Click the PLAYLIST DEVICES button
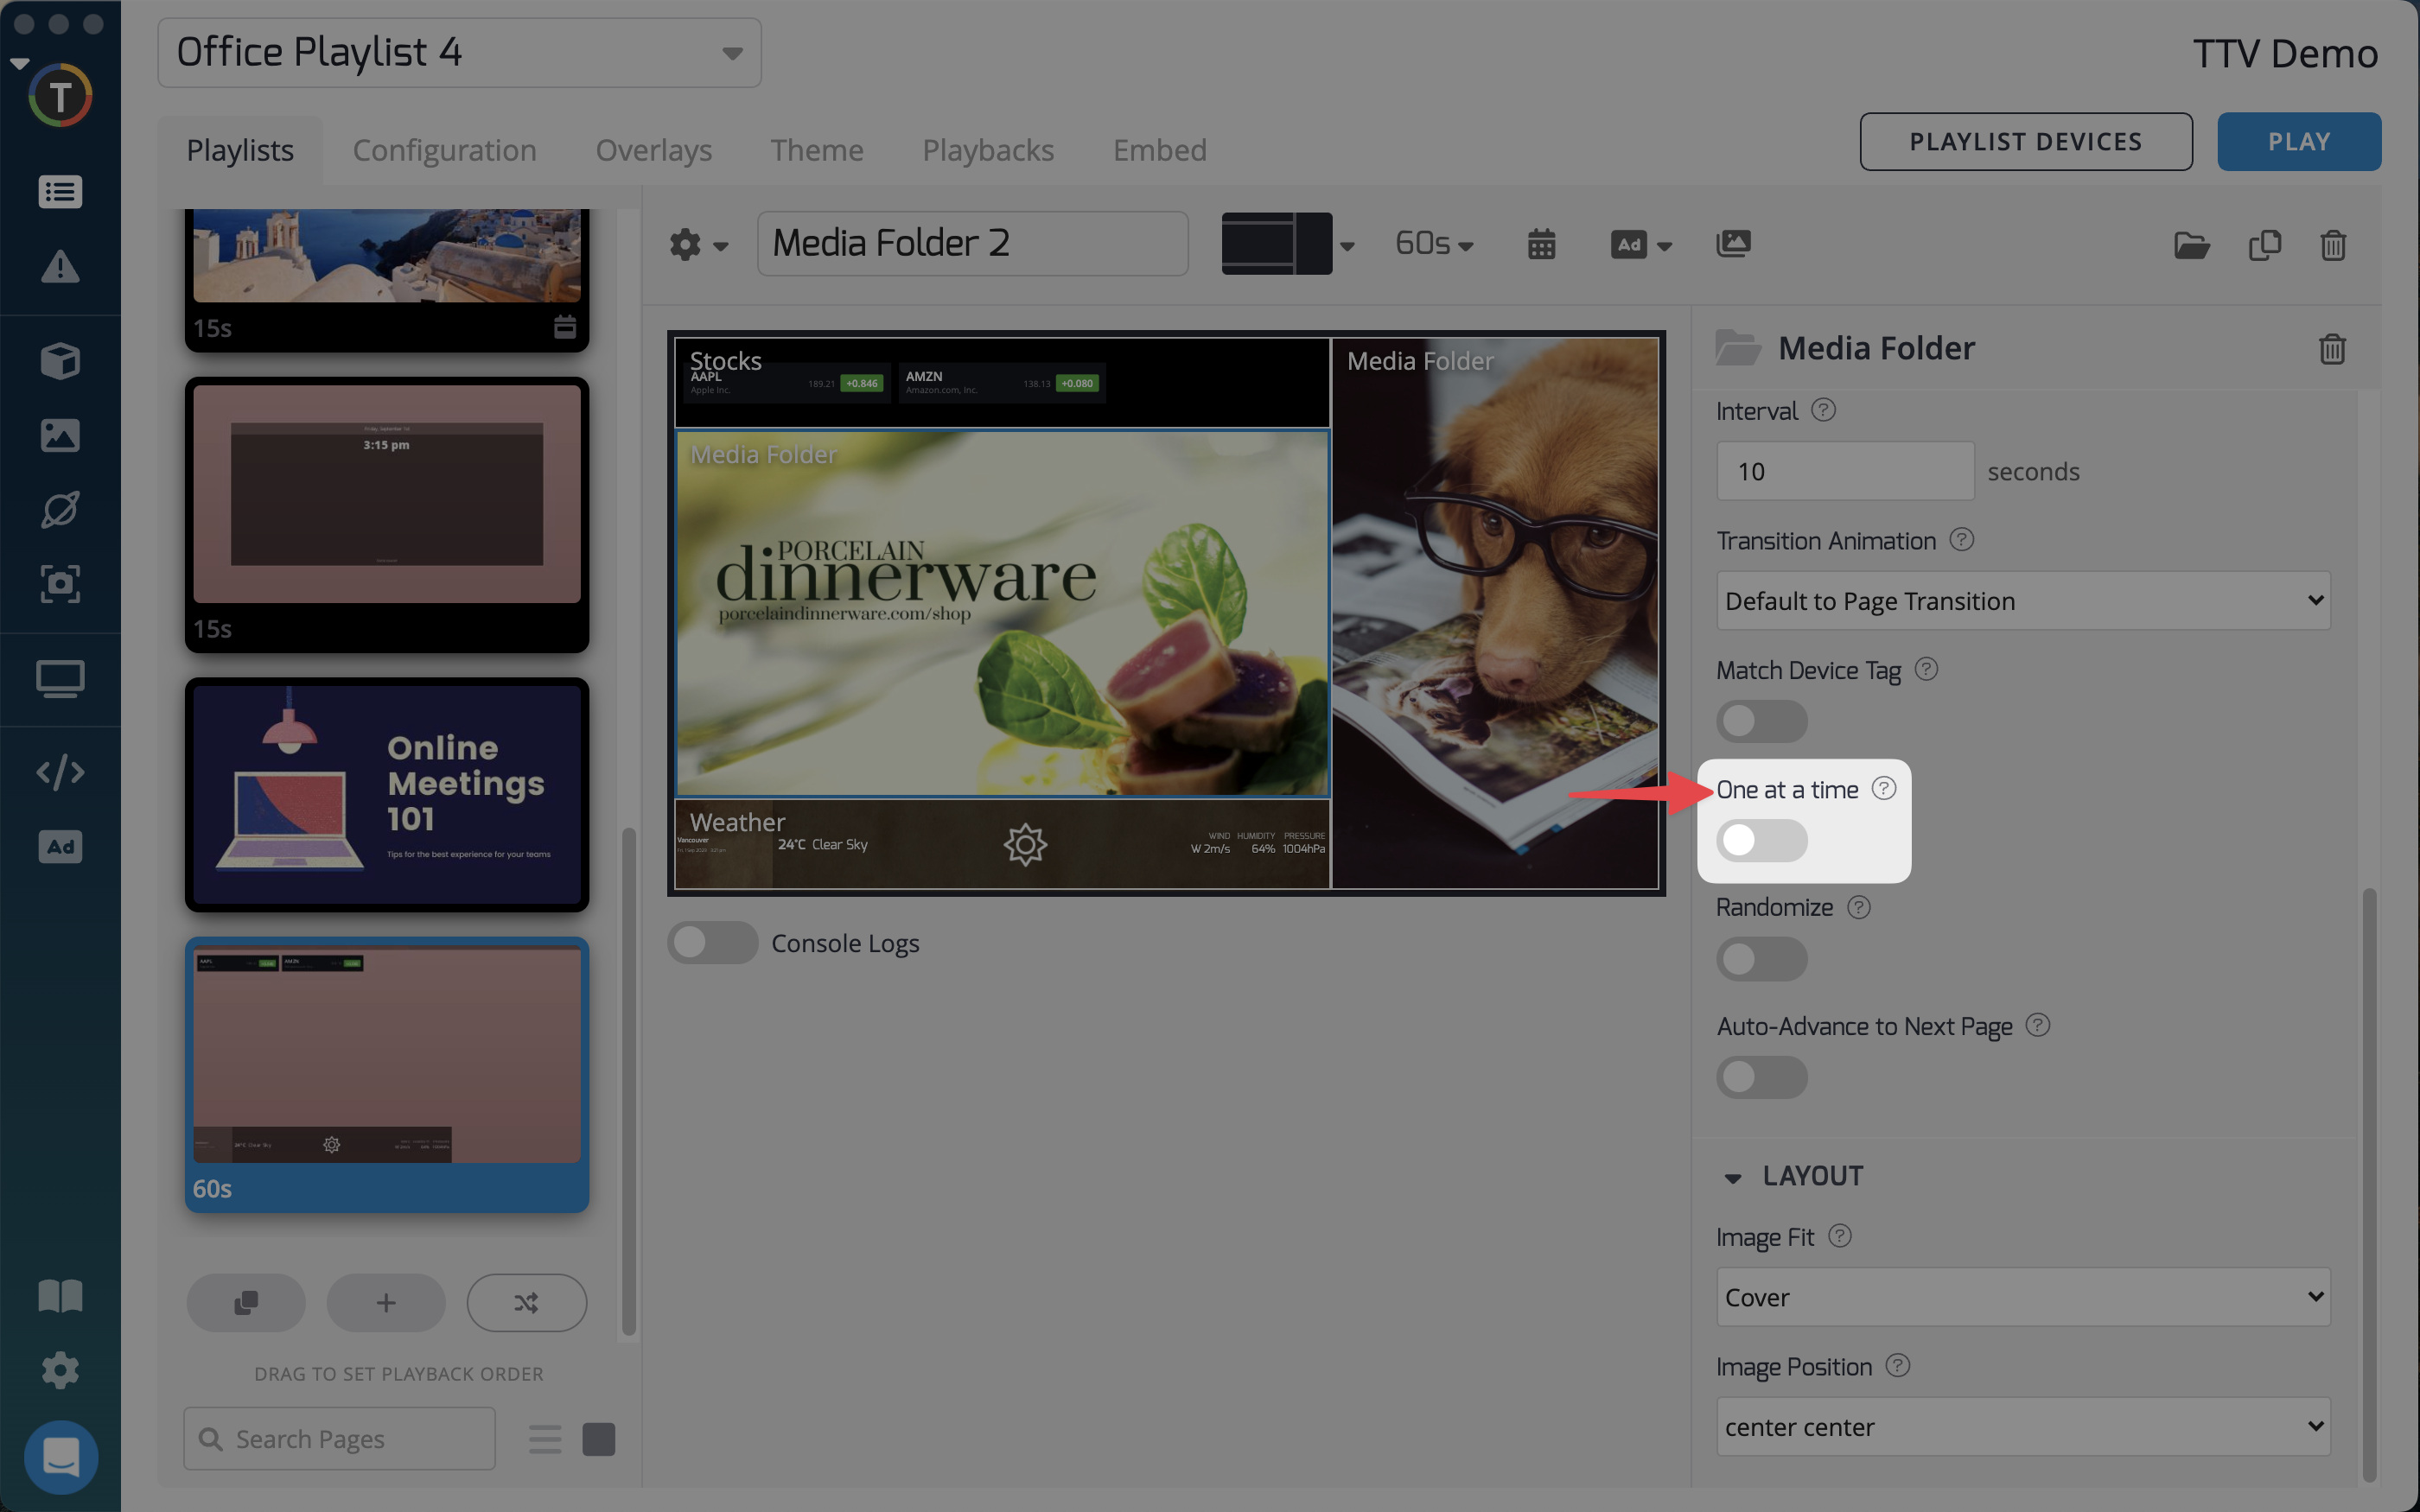This screenshot has width=2420, height=1512. [2025, 142]
